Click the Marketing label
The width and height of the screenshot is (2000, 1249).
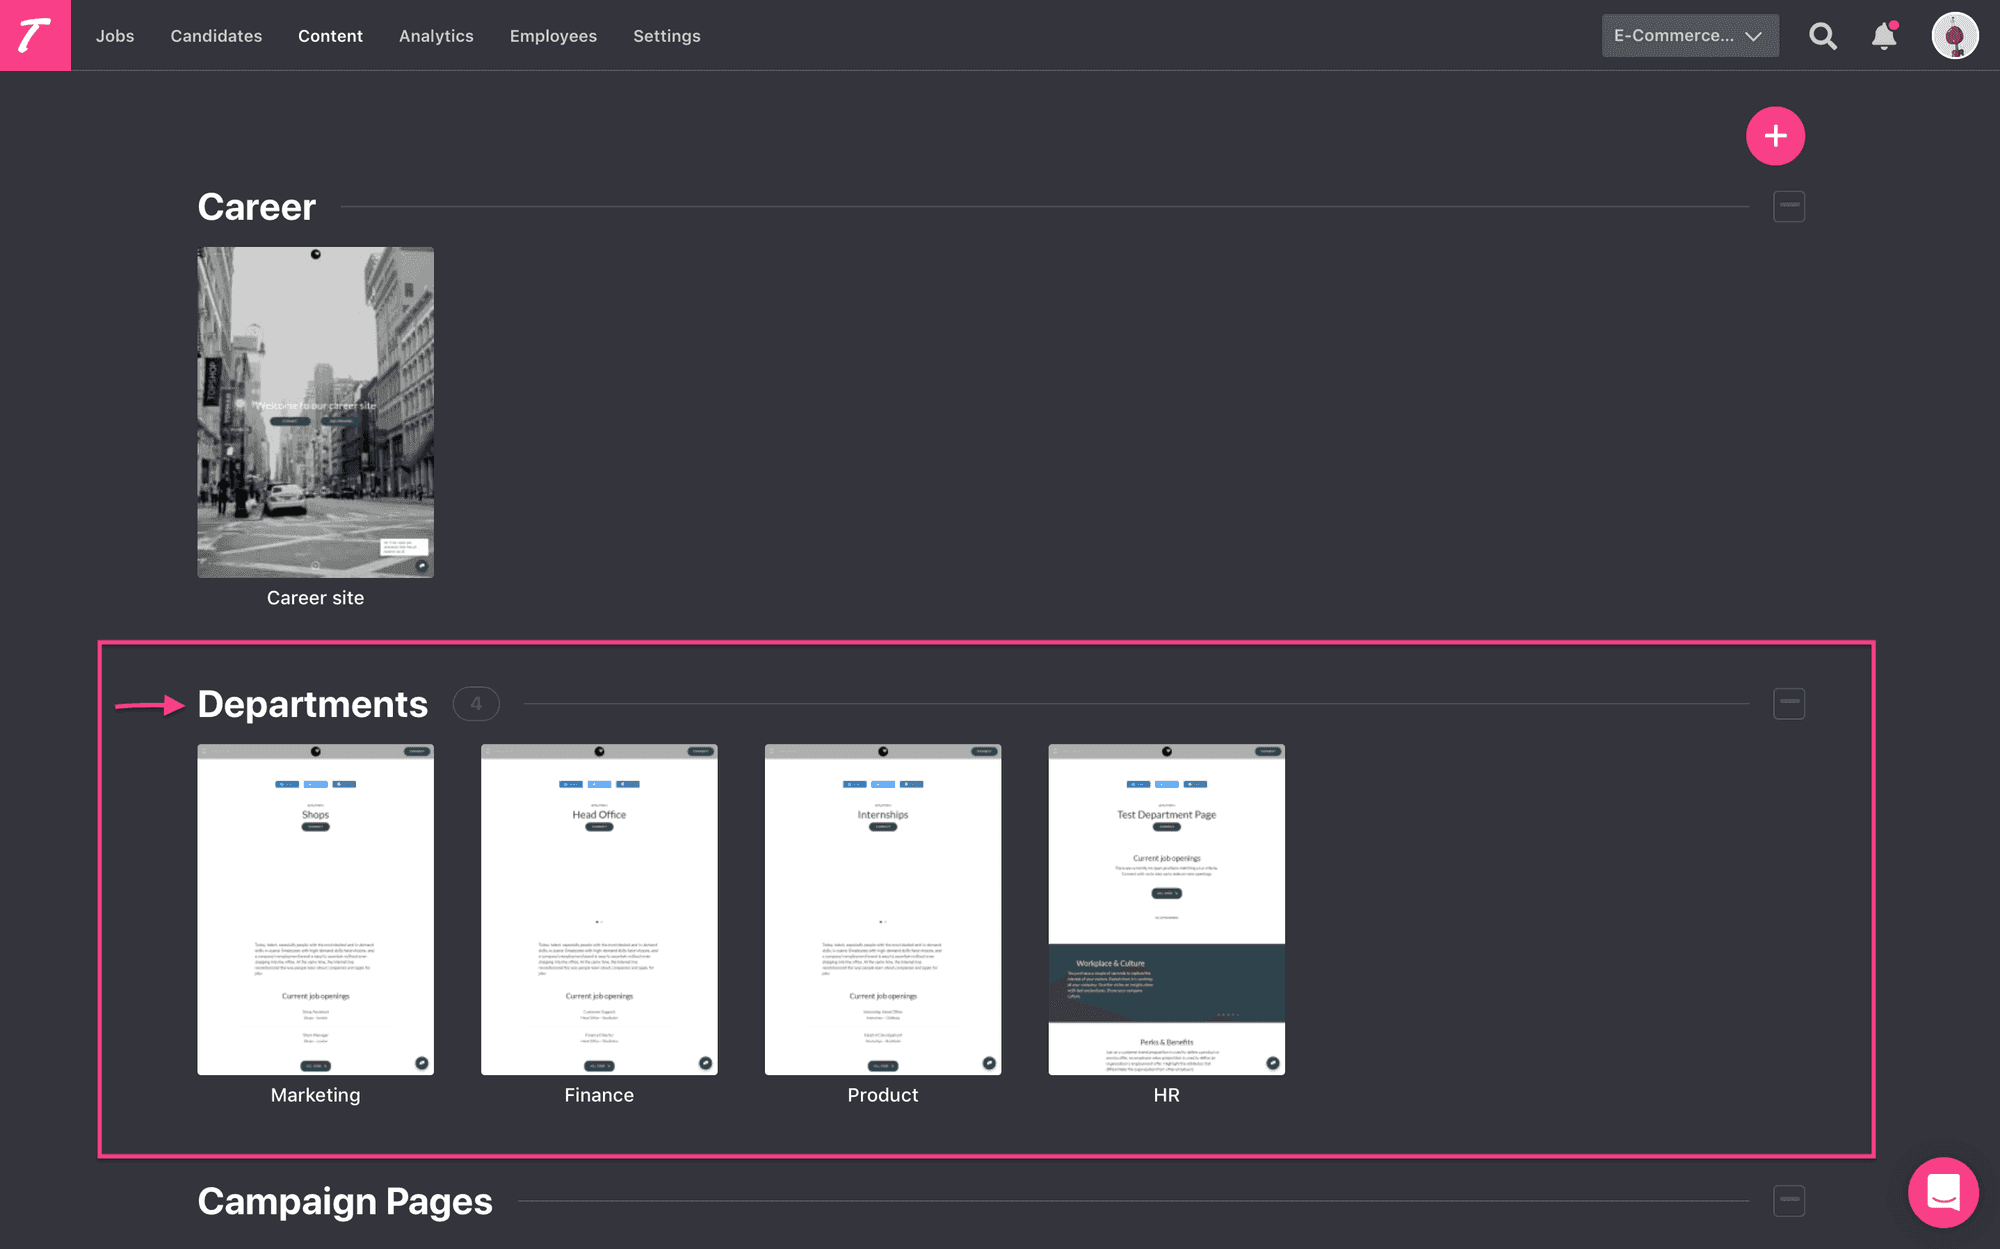315,1095
